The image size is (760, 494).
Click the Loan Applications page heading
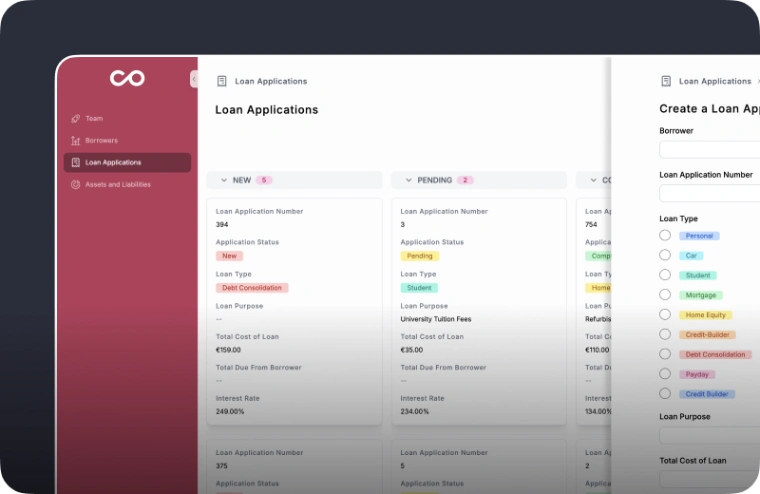click(x=267, y=110)
